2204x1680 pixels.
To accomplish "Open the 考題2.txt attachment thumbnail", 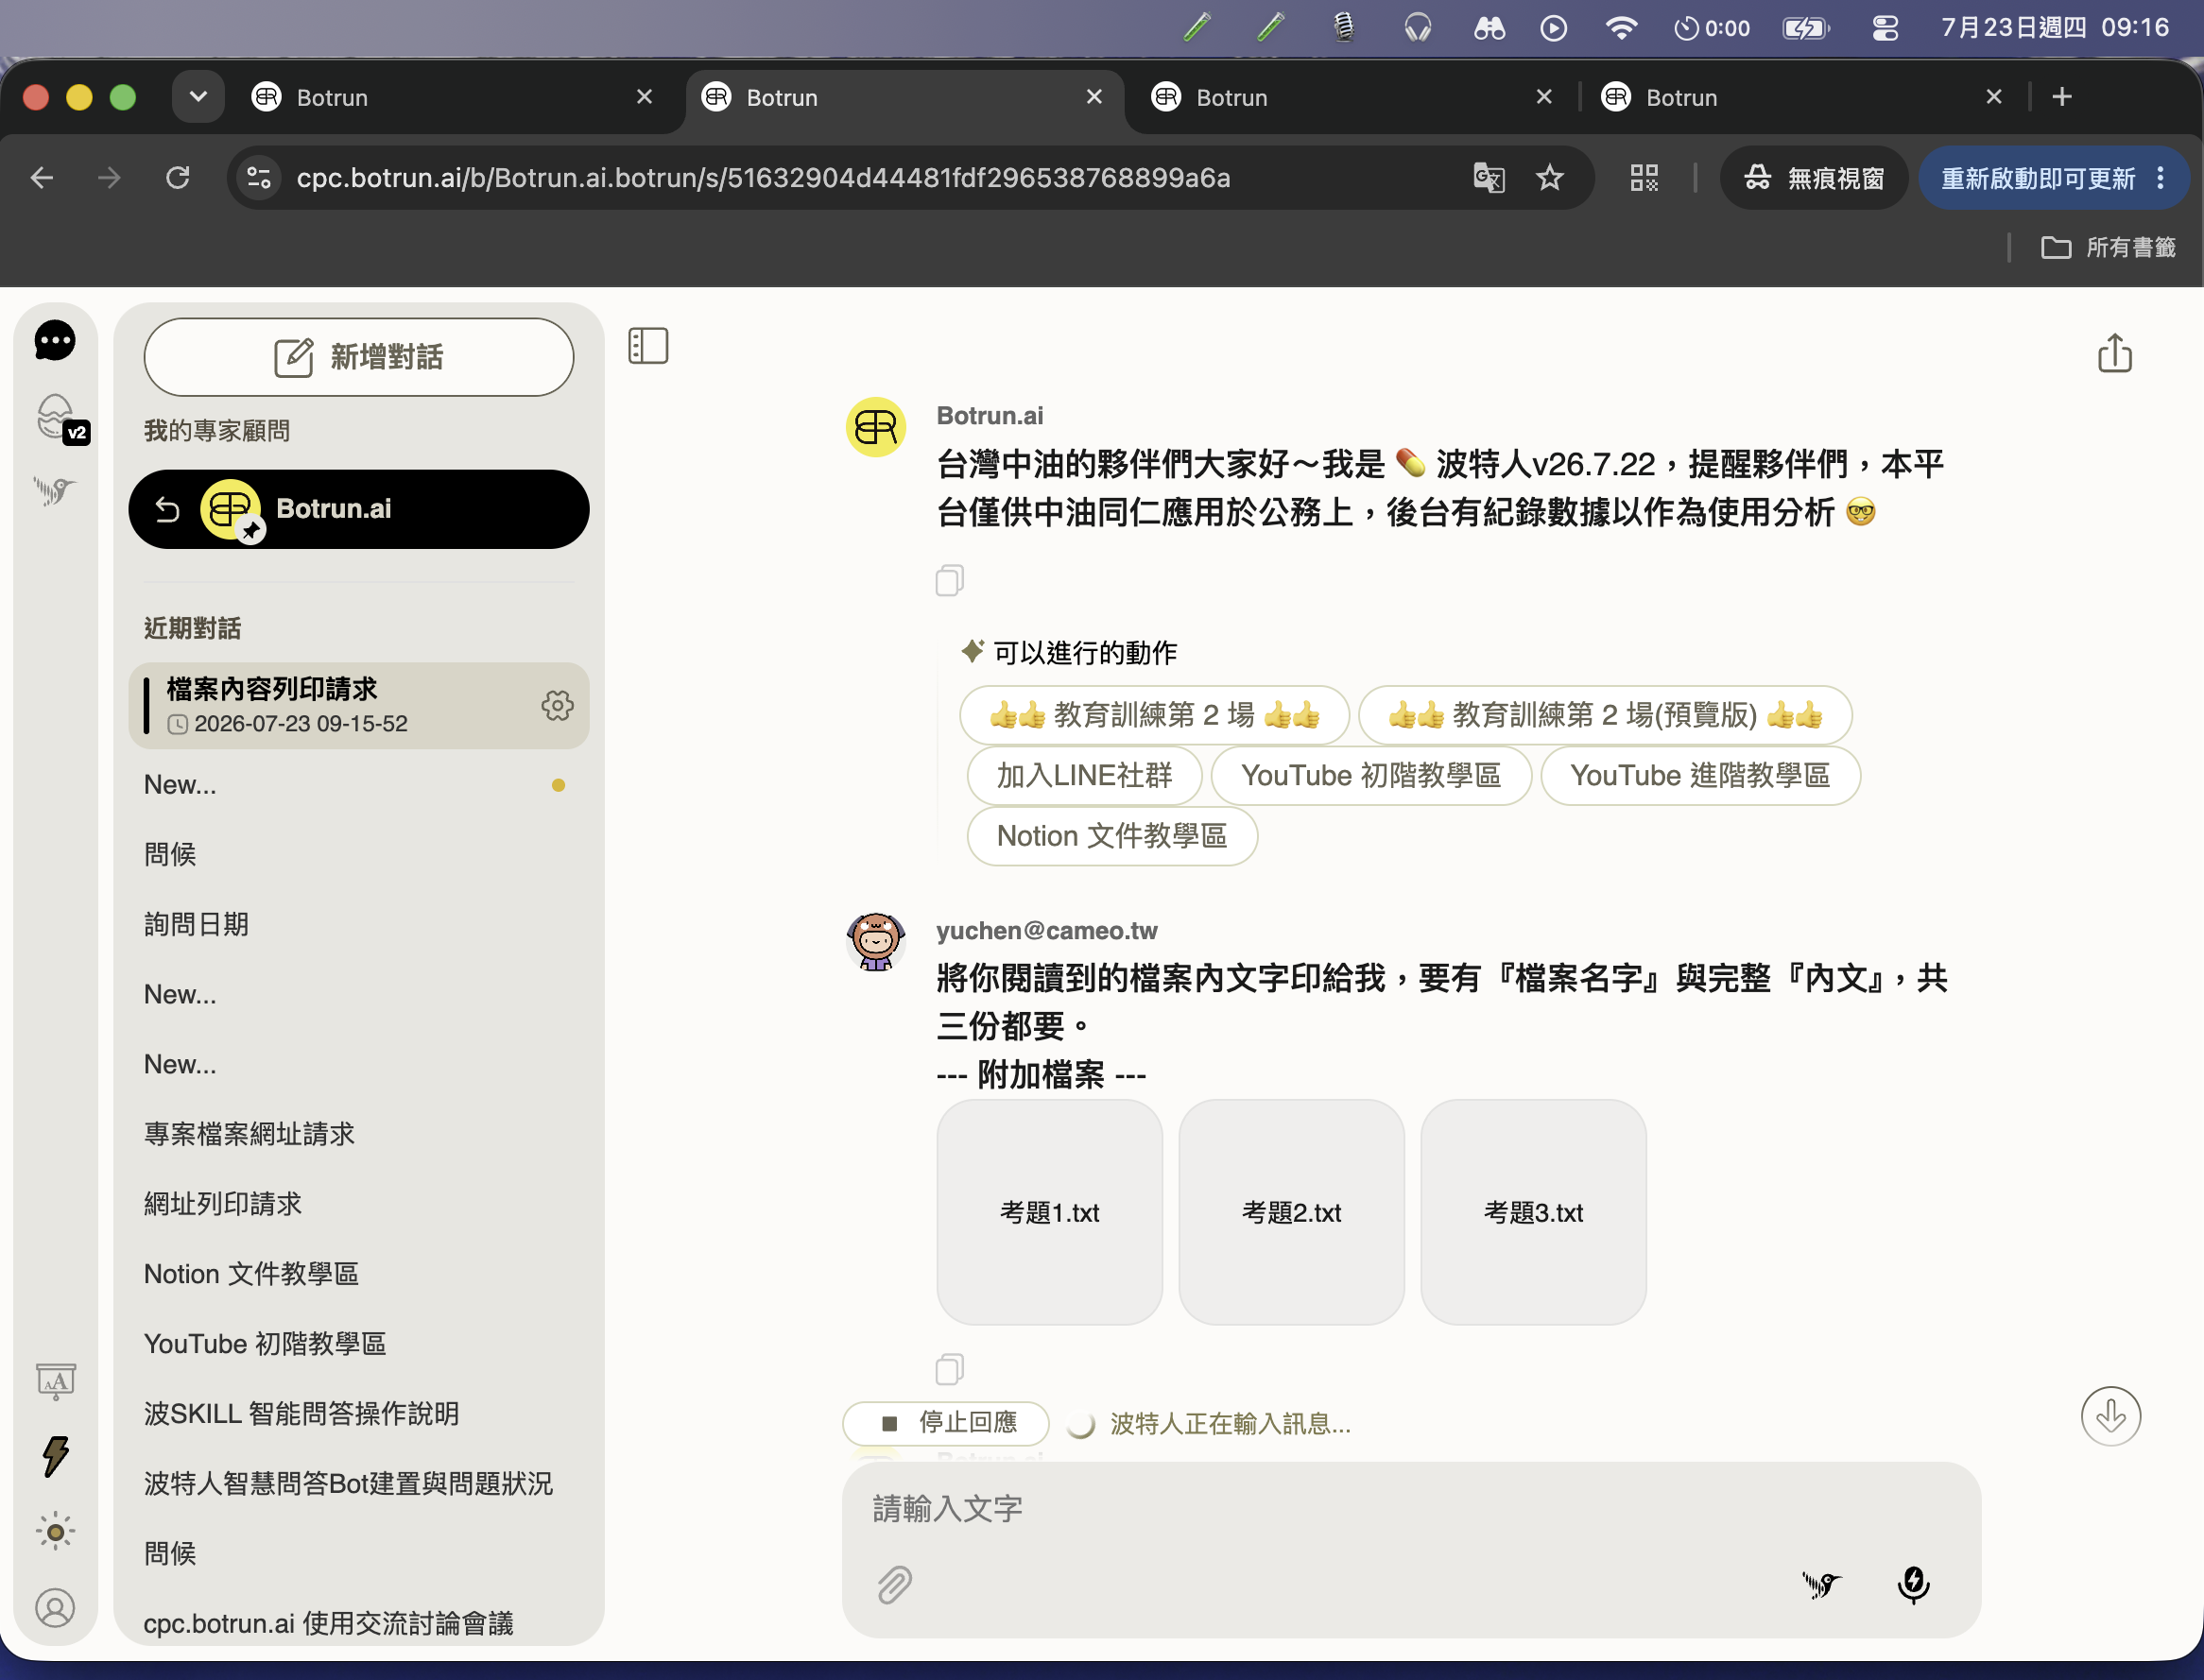I will coord(1291,1212).
